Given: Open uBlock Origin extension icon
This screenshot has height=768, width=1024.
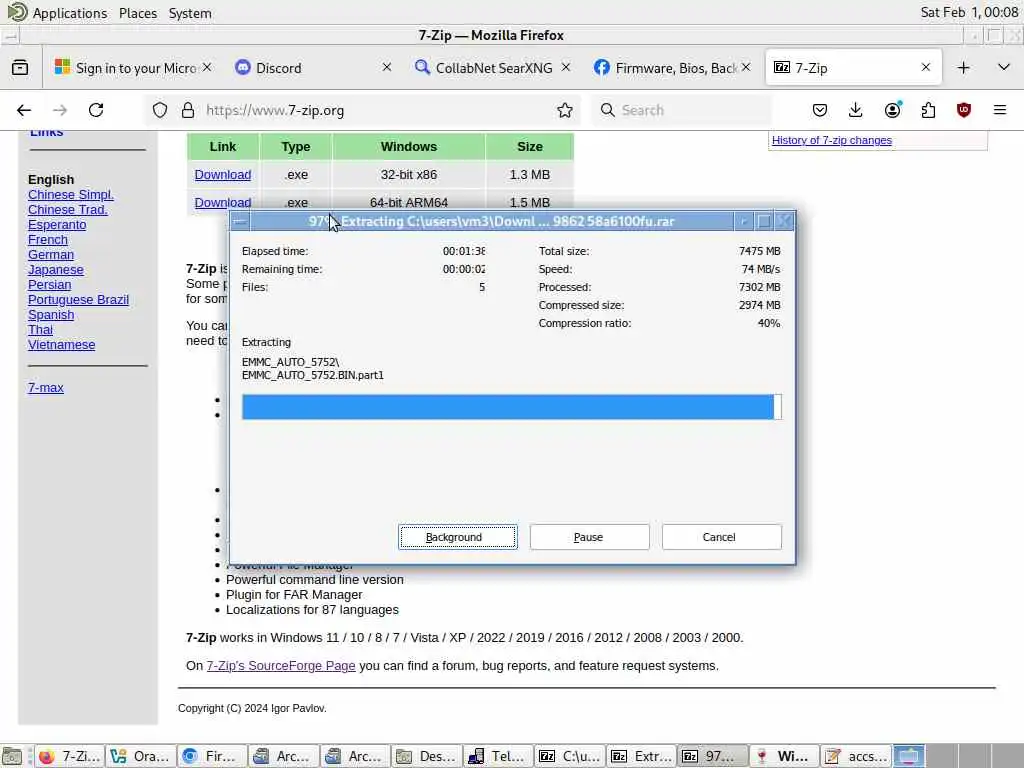Looking at the screenshot, I should tap(964, 110).
